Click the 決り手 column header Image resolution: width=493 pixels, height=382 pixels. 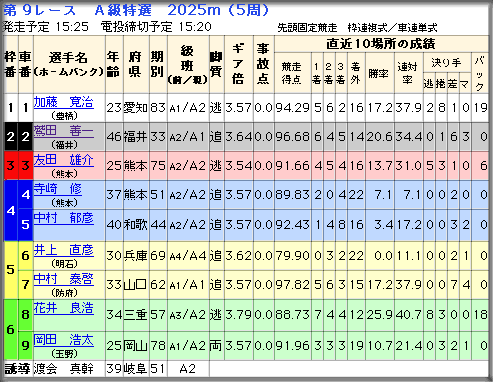pos(446,62)
